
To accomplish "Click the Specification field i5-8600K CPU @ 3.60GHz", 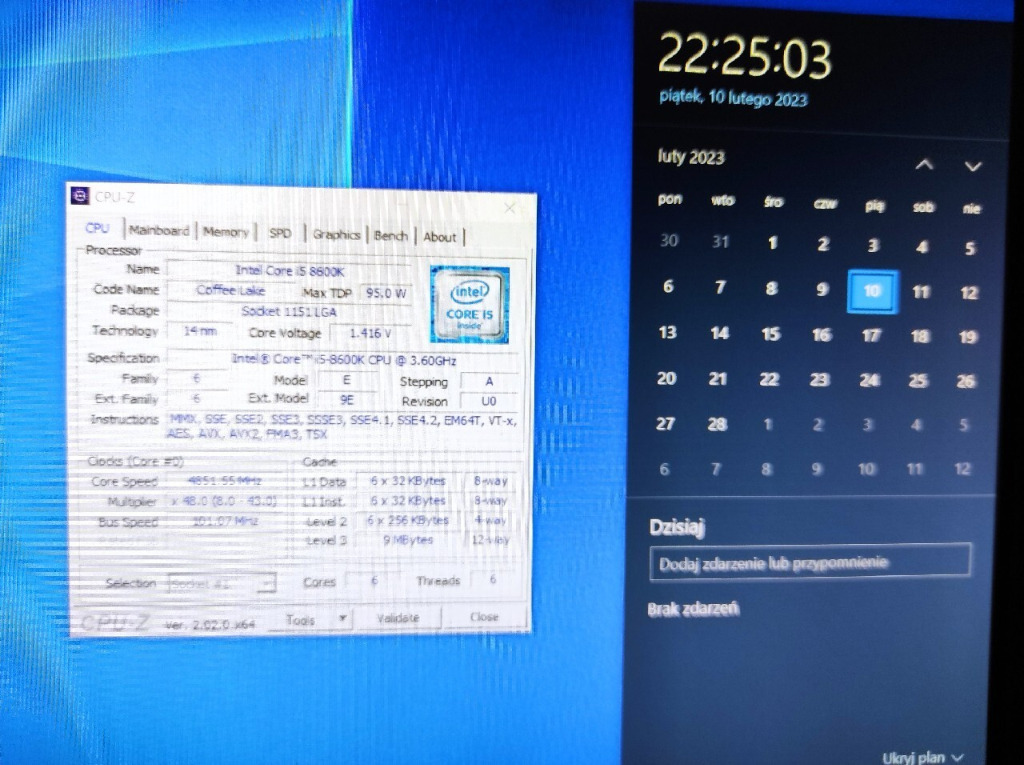I will 344,360.
